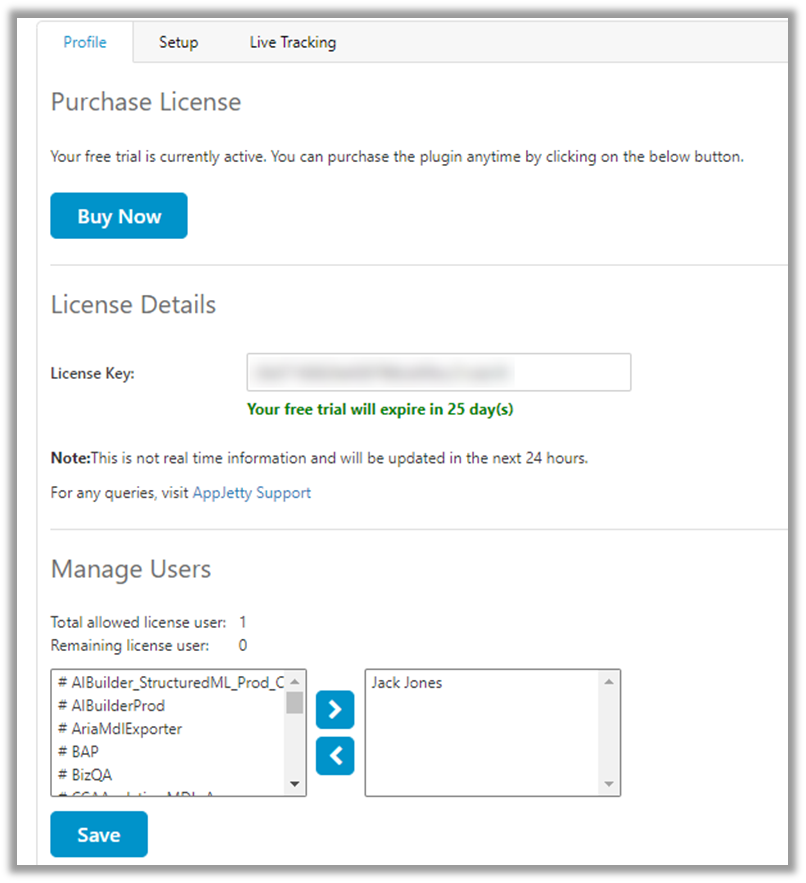The width and height of the screenshot is (806, 883).
Task: Click down arrow of licensed users list
Action: pos(607,784)
